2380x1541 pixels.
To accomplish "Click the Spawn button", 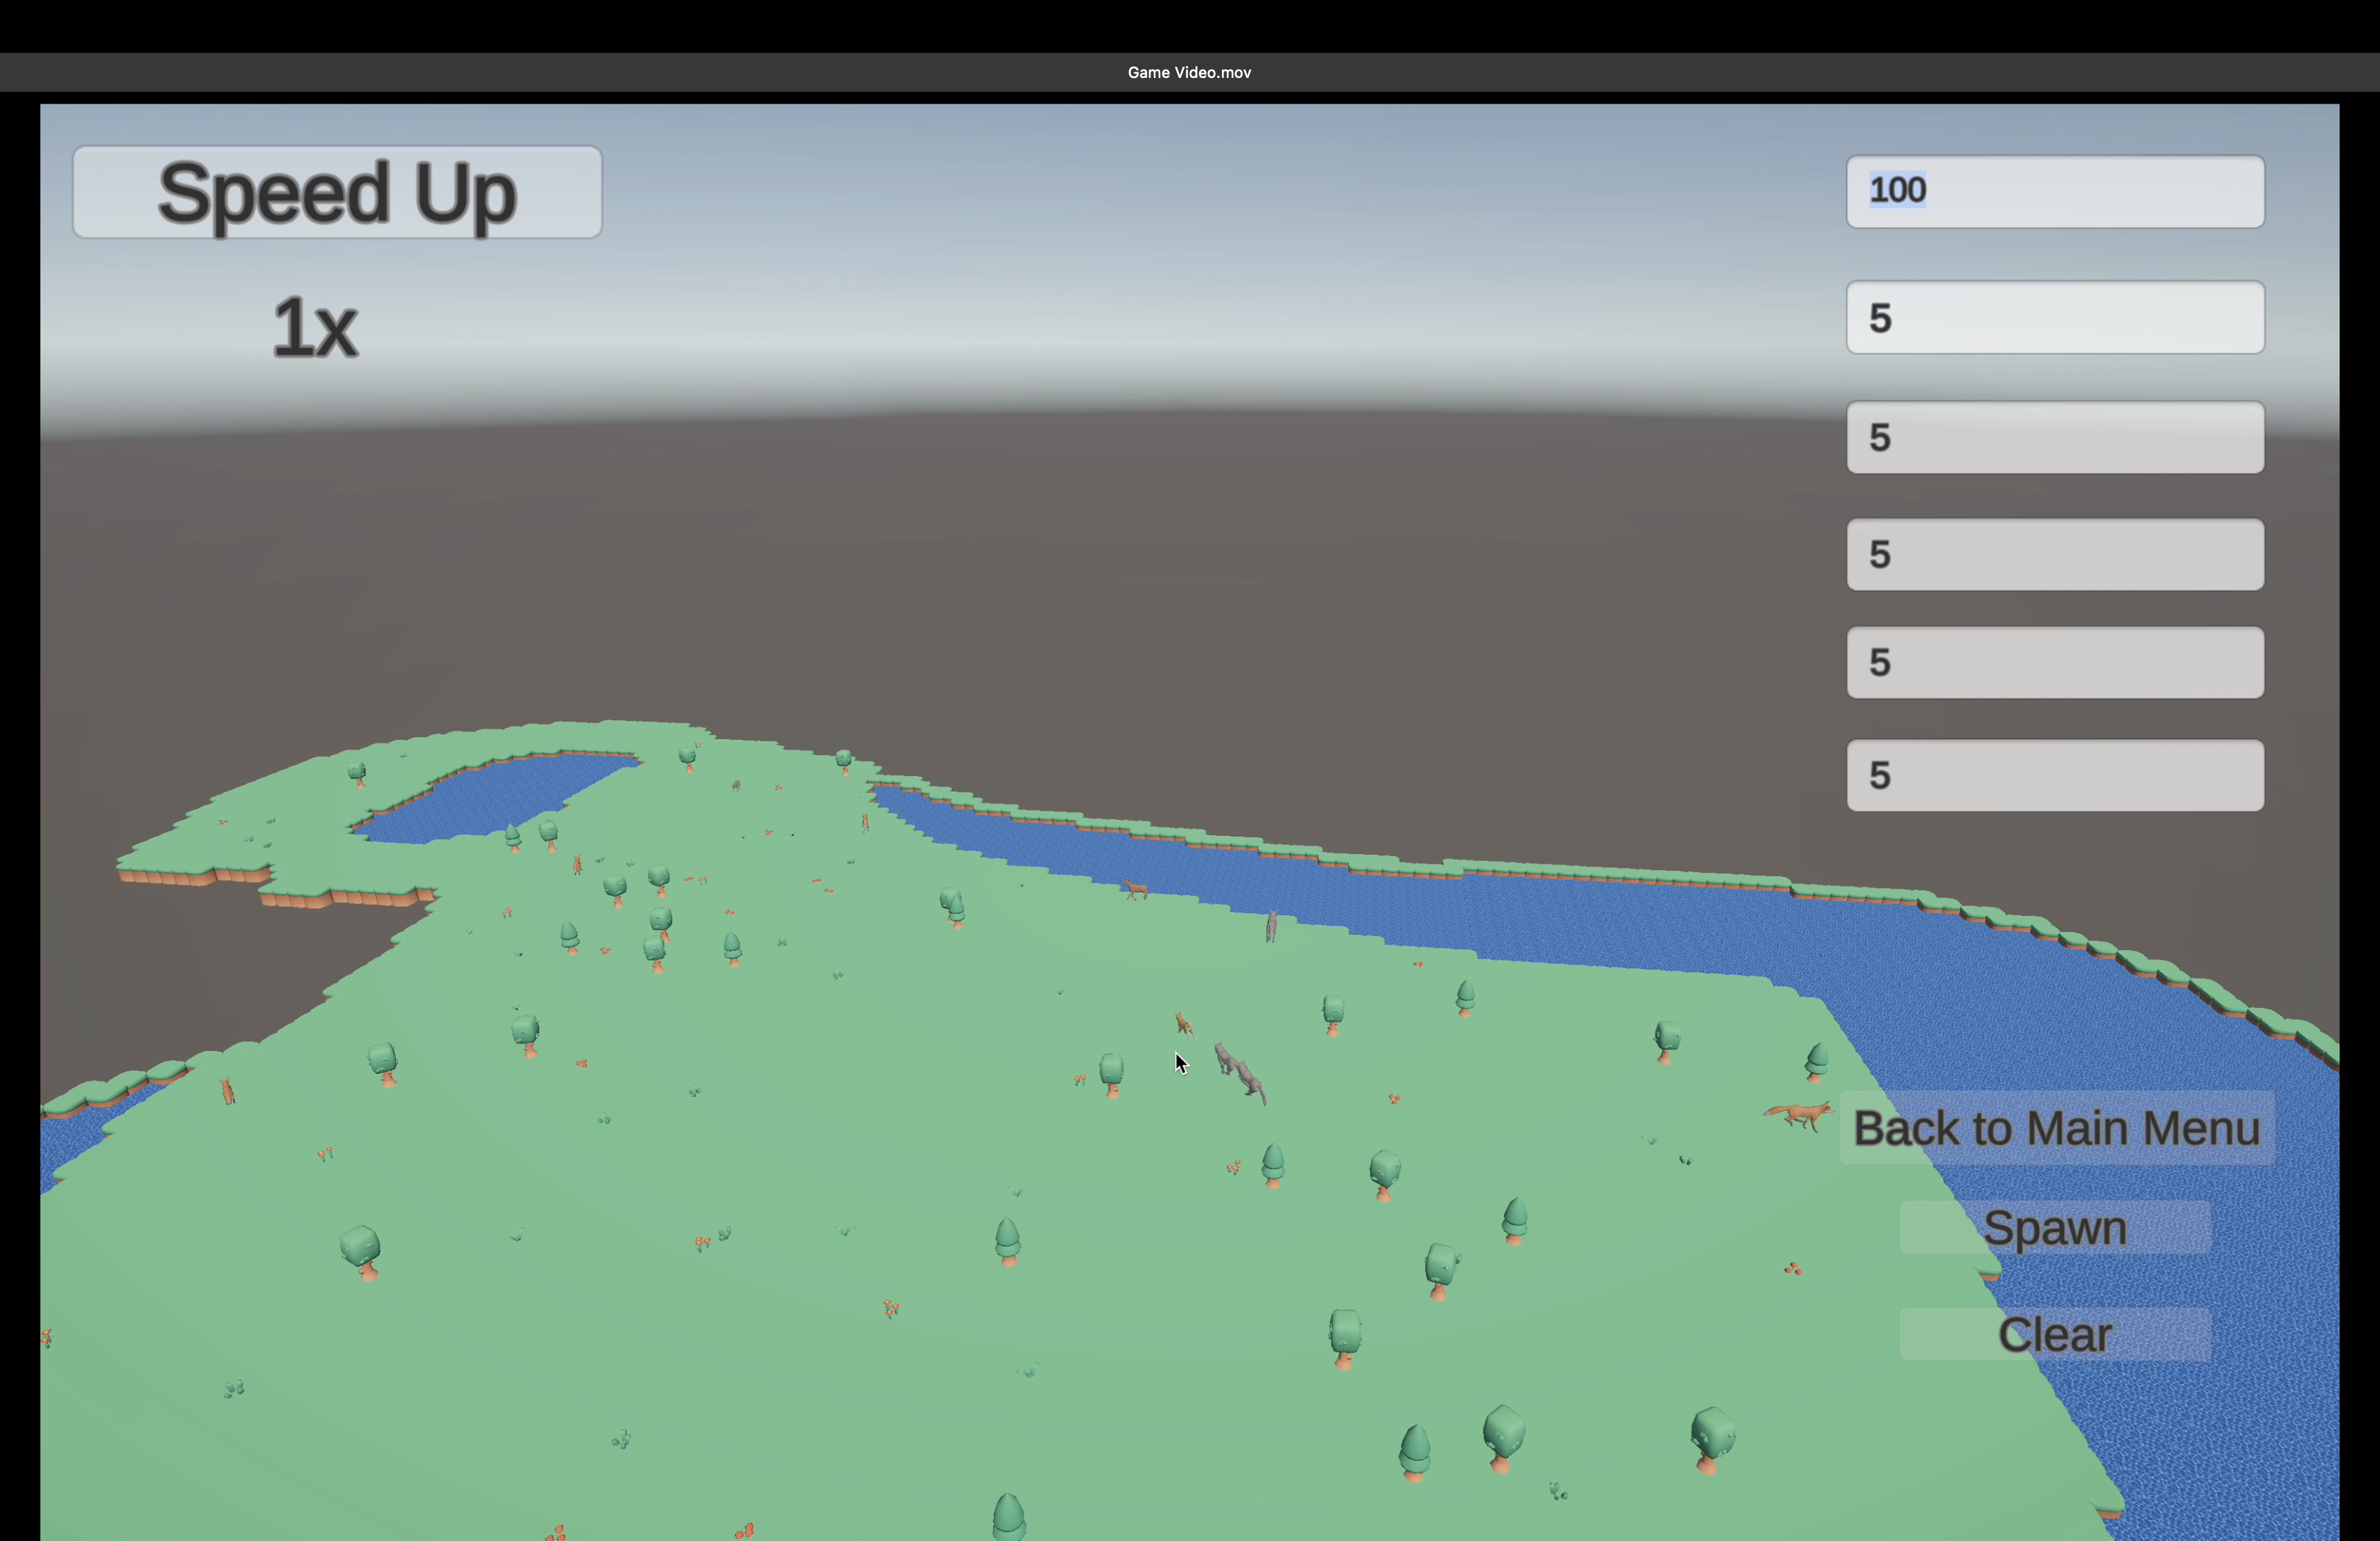I will click(x=2054, y=1227).
